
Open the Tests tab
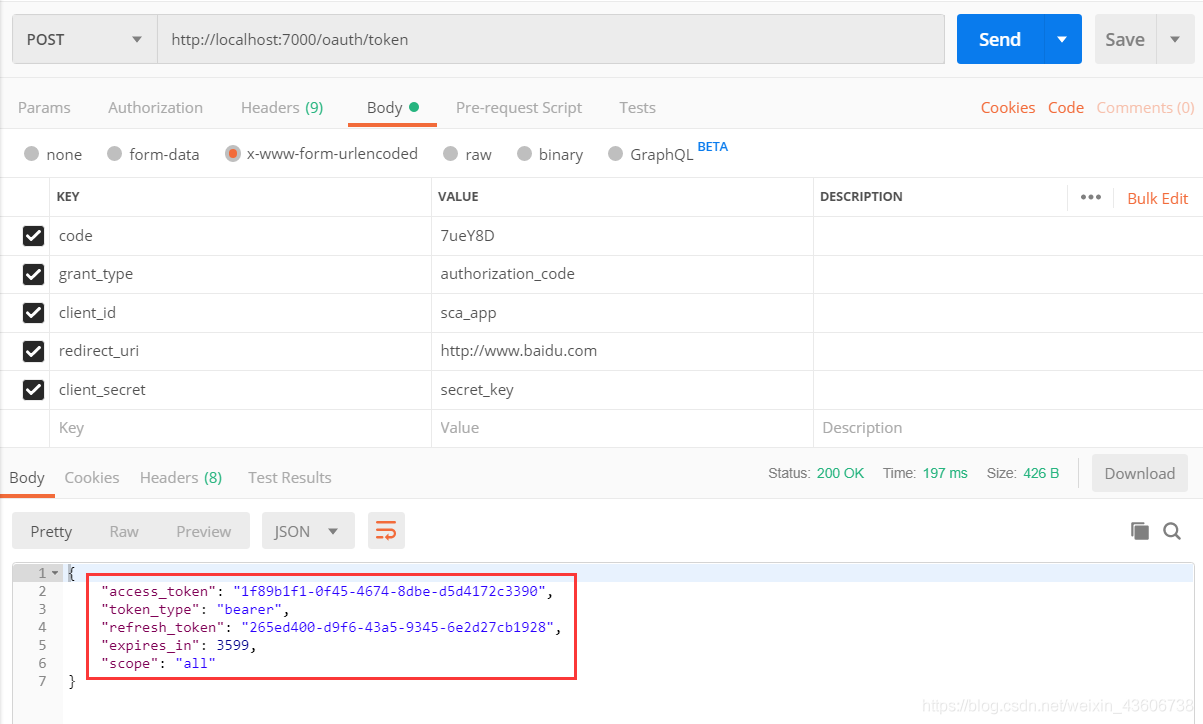[x=637, y=107]
